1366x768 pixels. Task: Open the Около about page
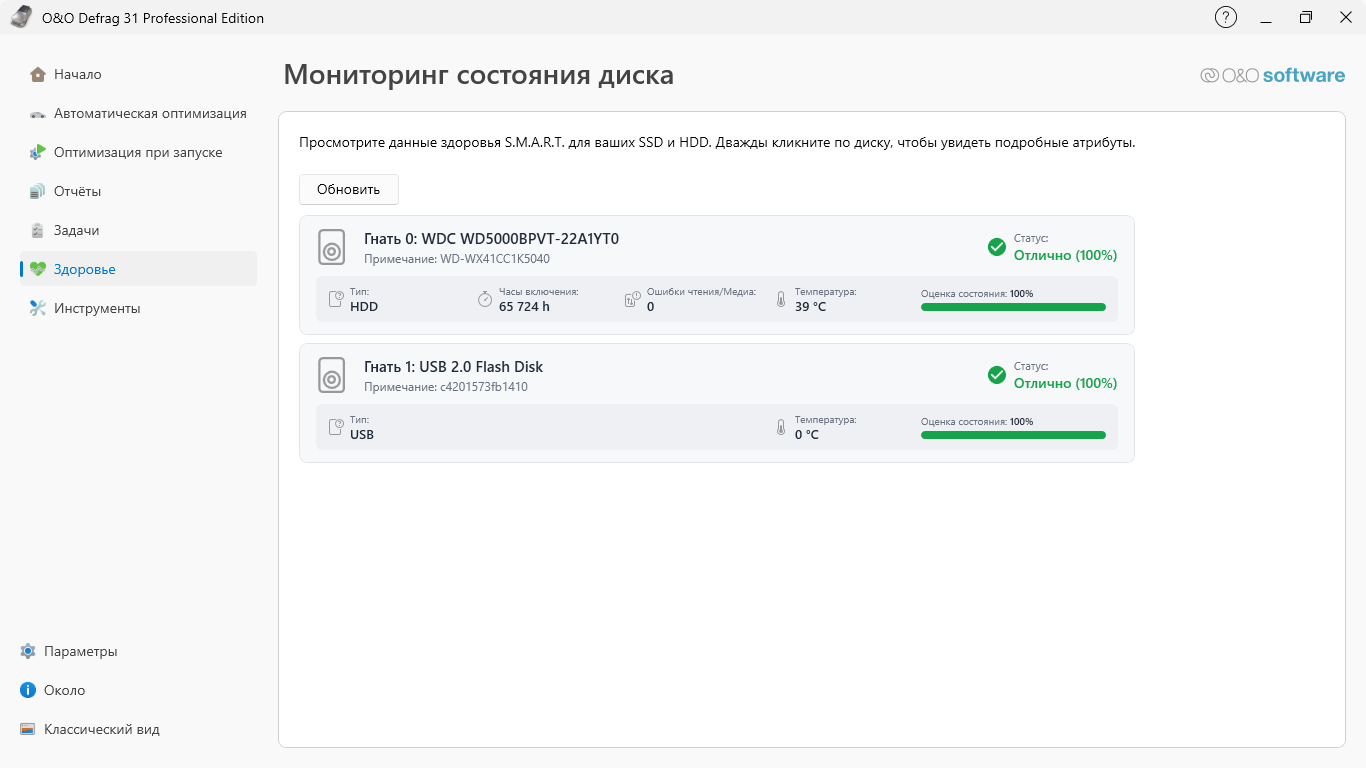click(65, 690)
